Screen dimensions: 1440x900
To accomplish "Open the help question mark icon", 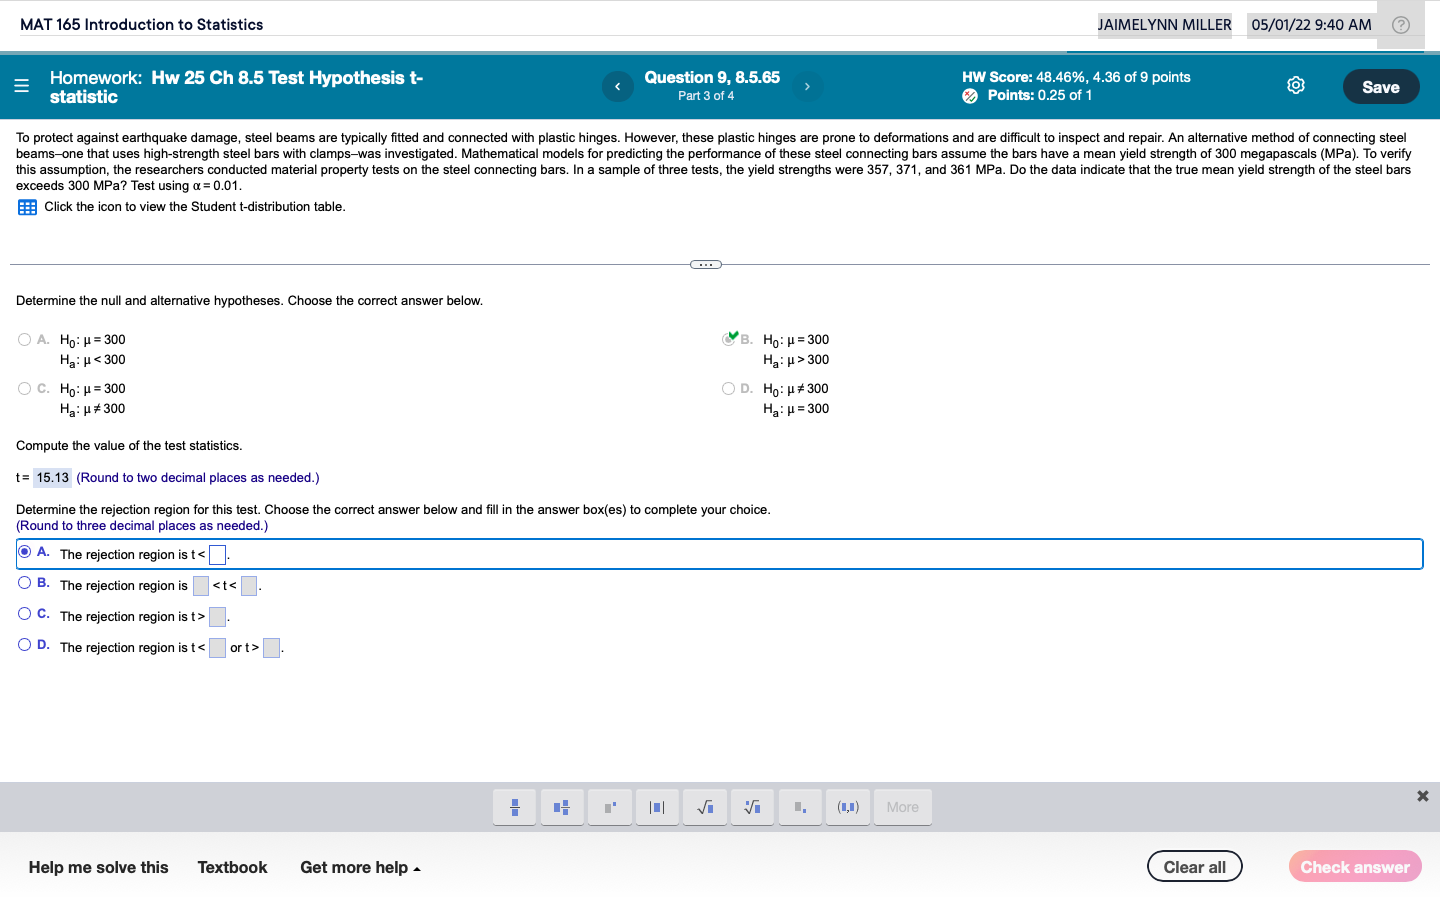I will pyautogui.click(x=1401, y=25).
